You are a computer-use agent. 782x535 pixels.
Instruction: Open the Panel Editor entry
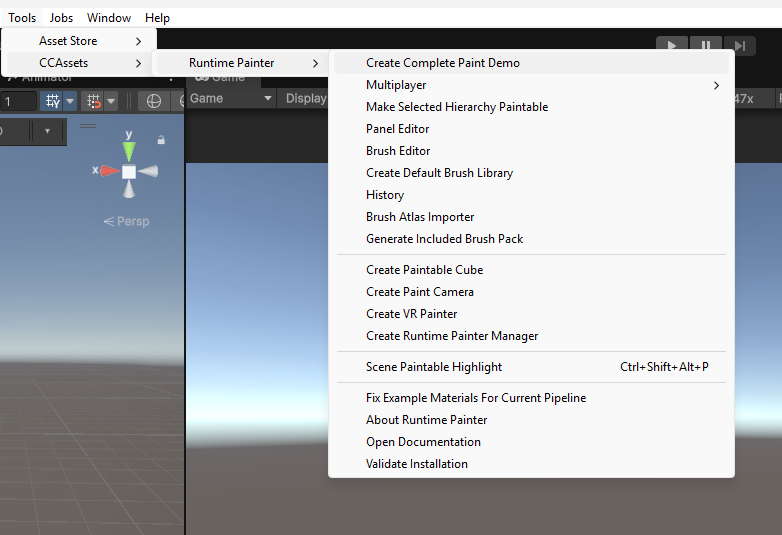tap(531, 129)
